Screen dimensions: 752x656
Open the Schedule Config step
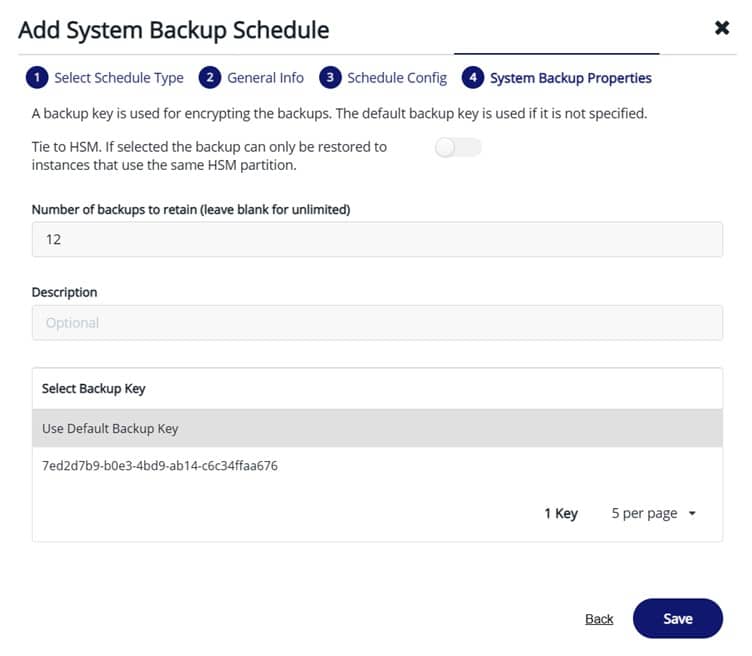pyautogui.click(x=396, y=78)
